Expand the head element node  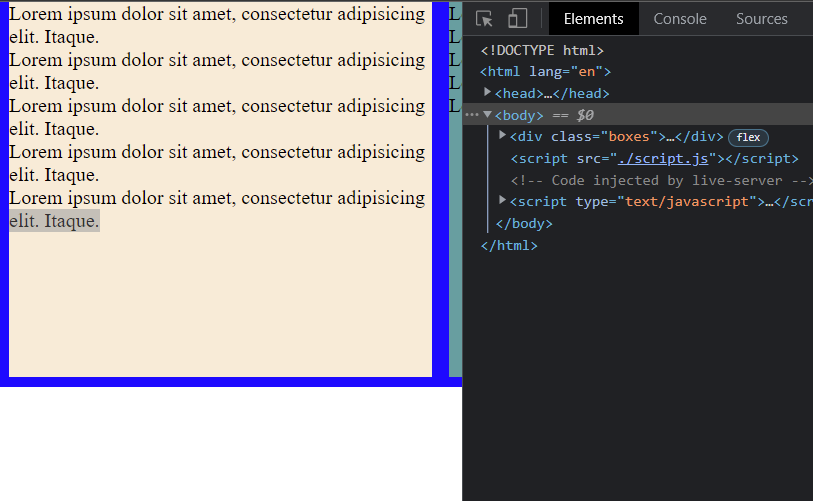click(487, 92)
